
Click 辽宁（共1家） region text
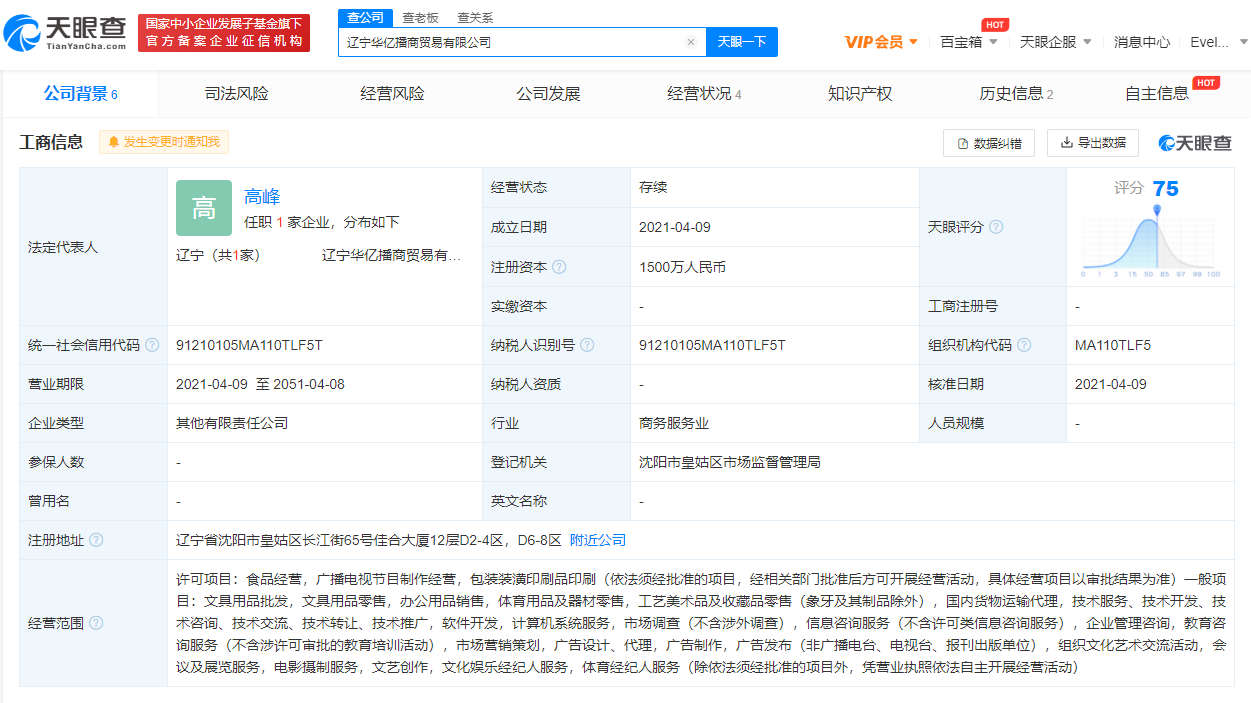(218, 255)
